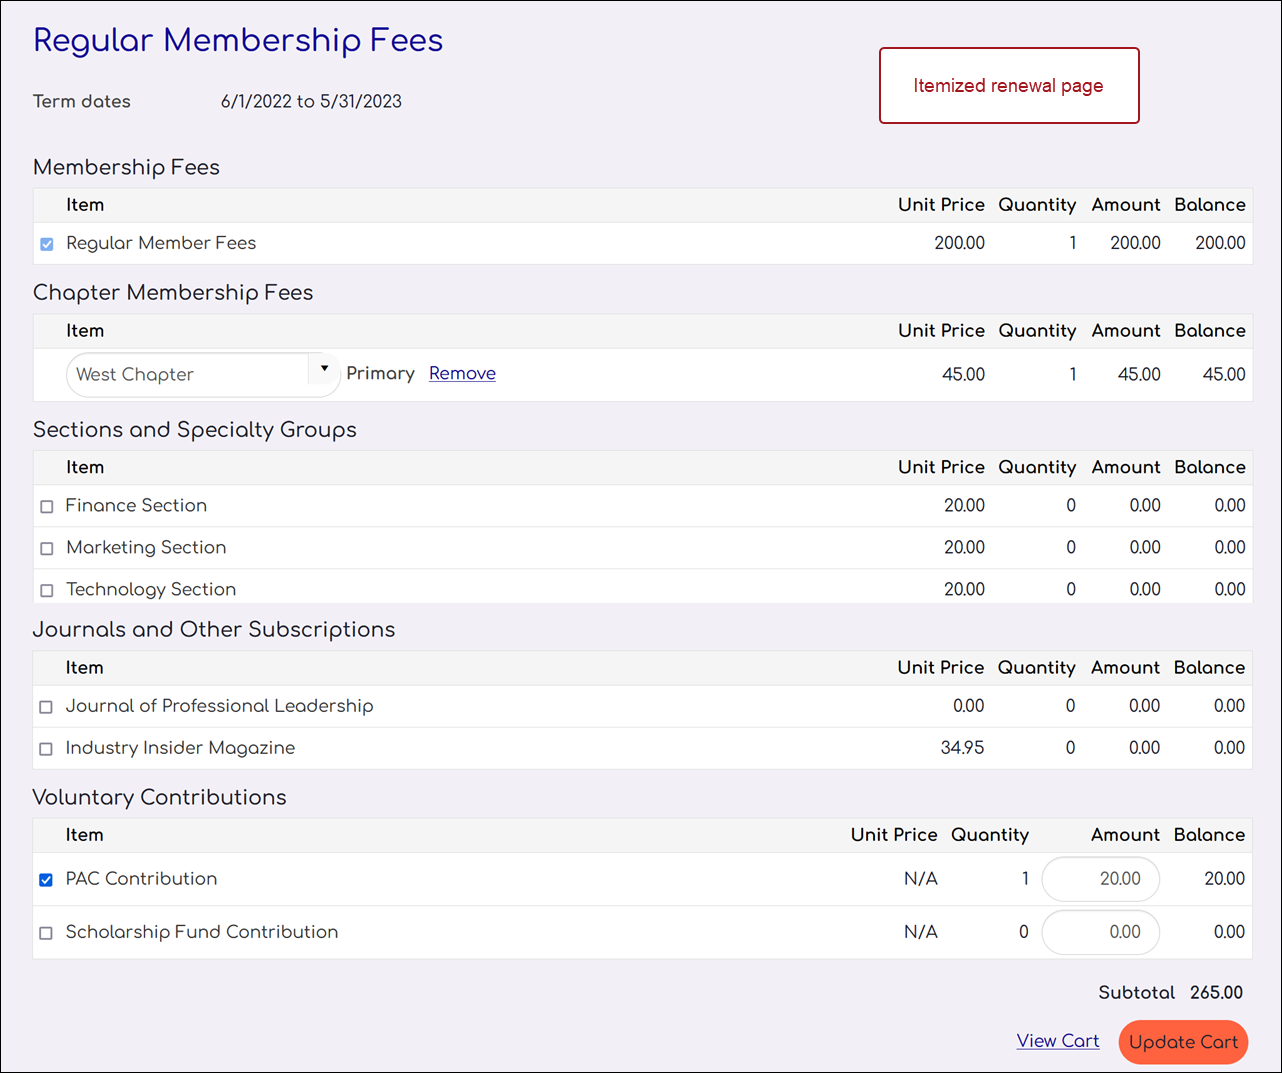Uncheck the Regular Member Fees checkbox
The width and height of the screenshot is (1282, 1073).
[46, 244]
